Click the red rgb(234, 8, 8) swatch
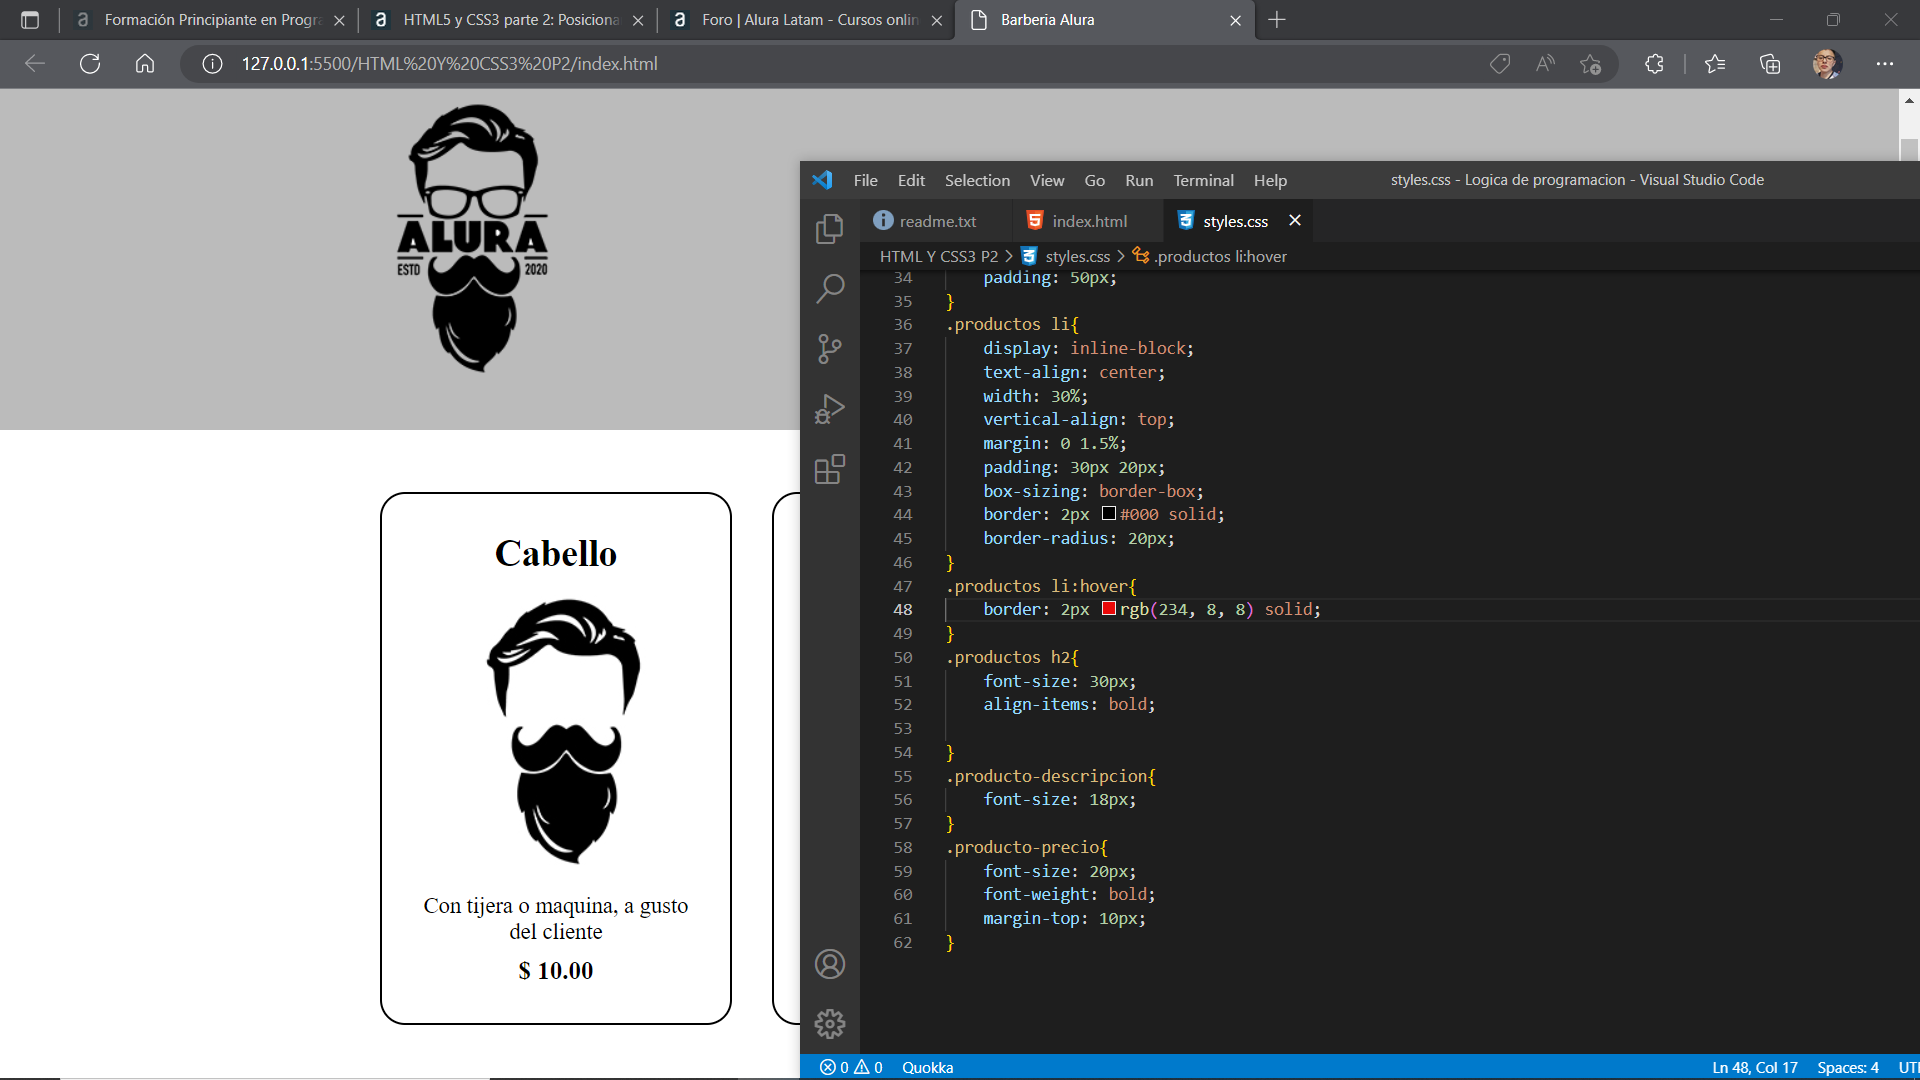This screenshot has height=1080, width=1920. coord(1108,609)
